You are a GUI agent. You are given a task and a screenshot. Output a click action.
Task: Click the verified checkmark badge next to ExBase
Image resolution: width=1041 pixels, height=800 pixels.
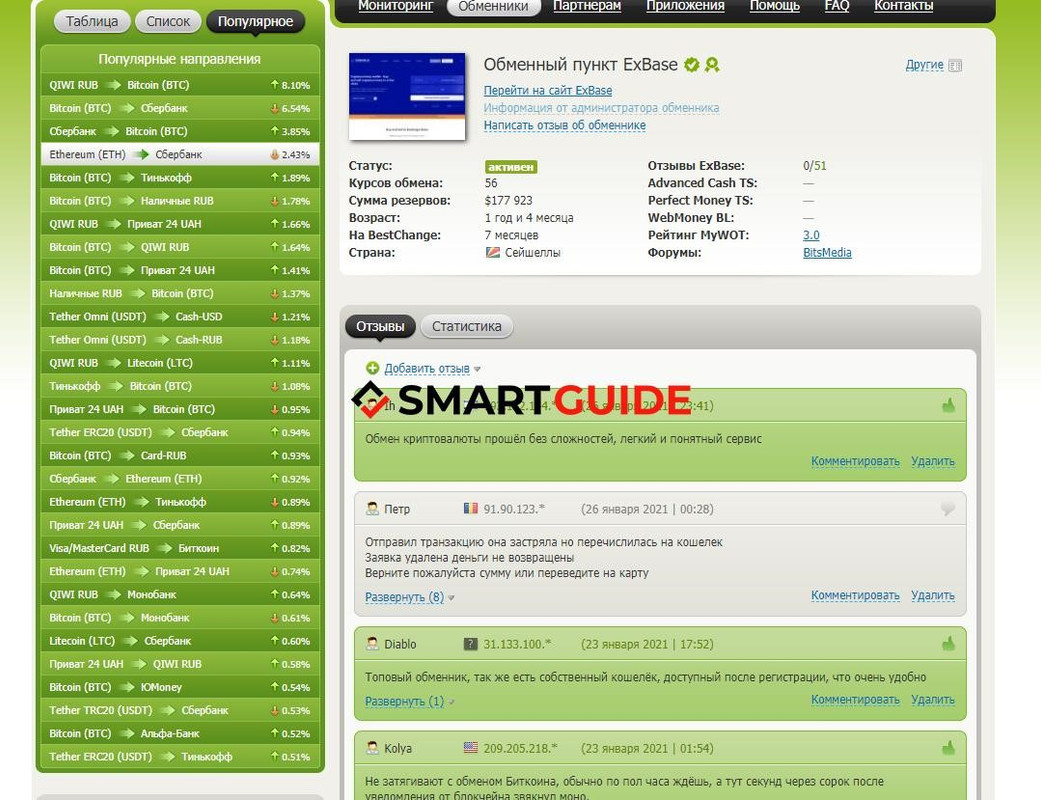click(x=691, y=65)
